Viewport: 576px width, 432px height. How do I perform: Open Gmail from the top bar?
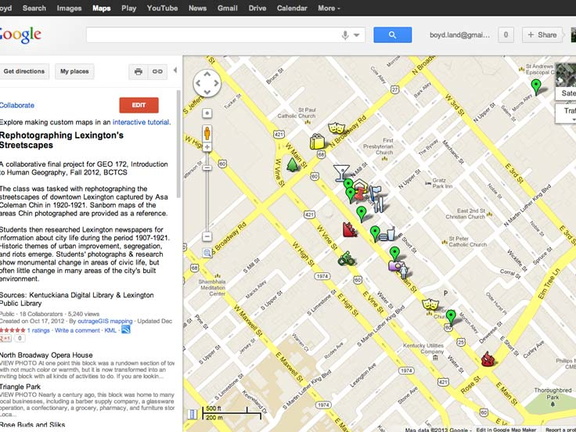pos(227,8)
